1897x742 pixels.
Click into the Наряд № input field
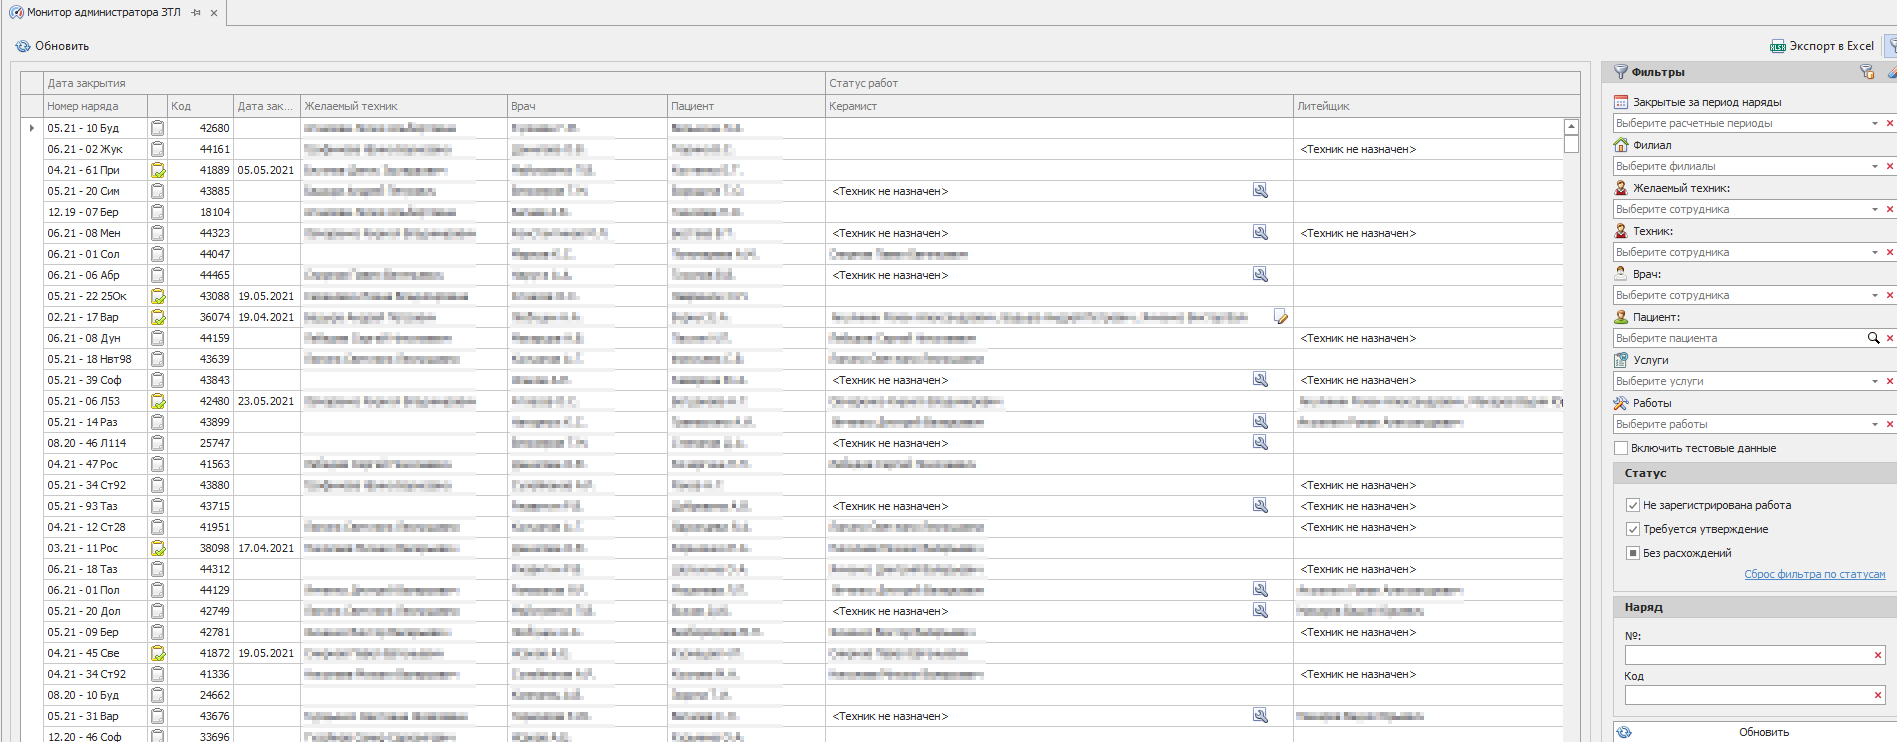click(1747, 655)
